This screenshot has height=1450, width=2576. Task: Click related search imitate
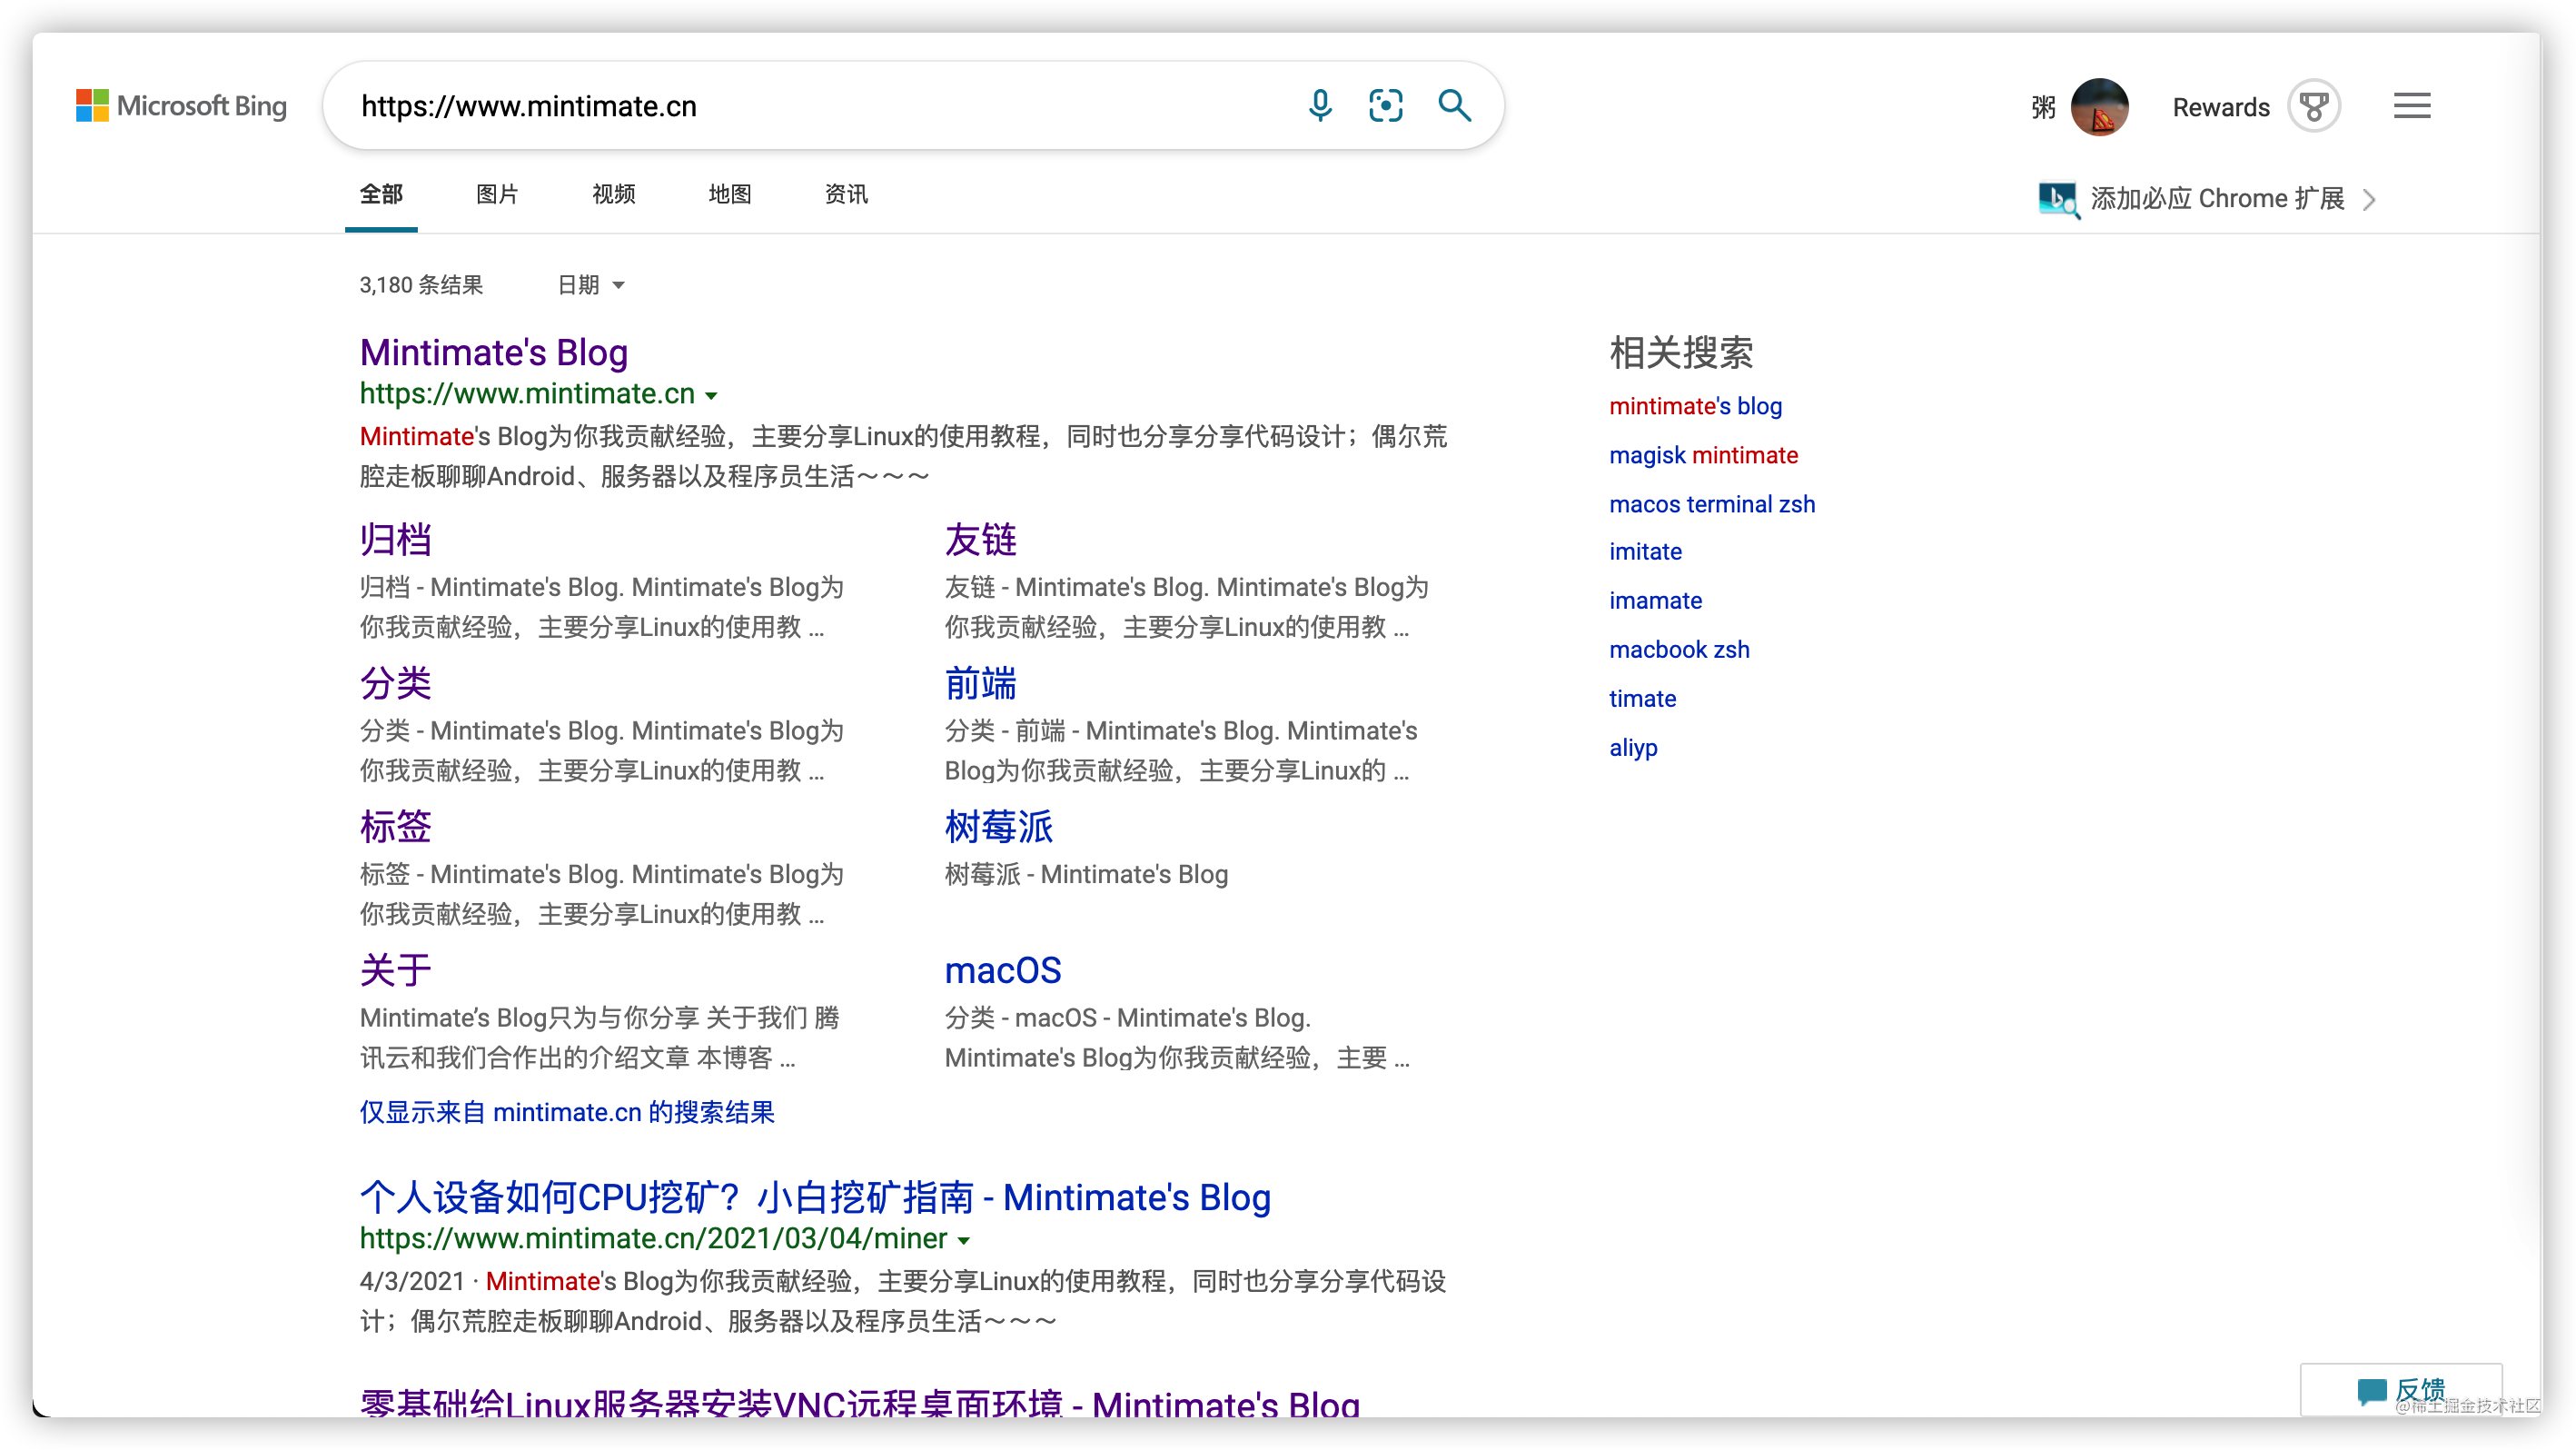(x=1645, y=552)
